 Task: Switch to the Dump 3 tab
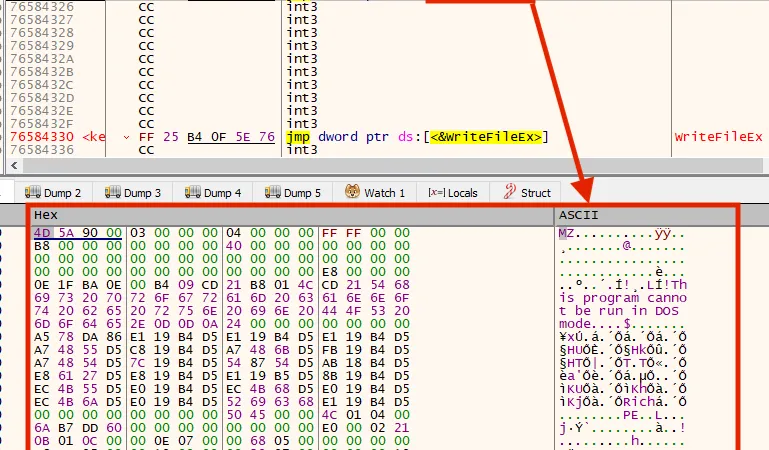point(133,193)
